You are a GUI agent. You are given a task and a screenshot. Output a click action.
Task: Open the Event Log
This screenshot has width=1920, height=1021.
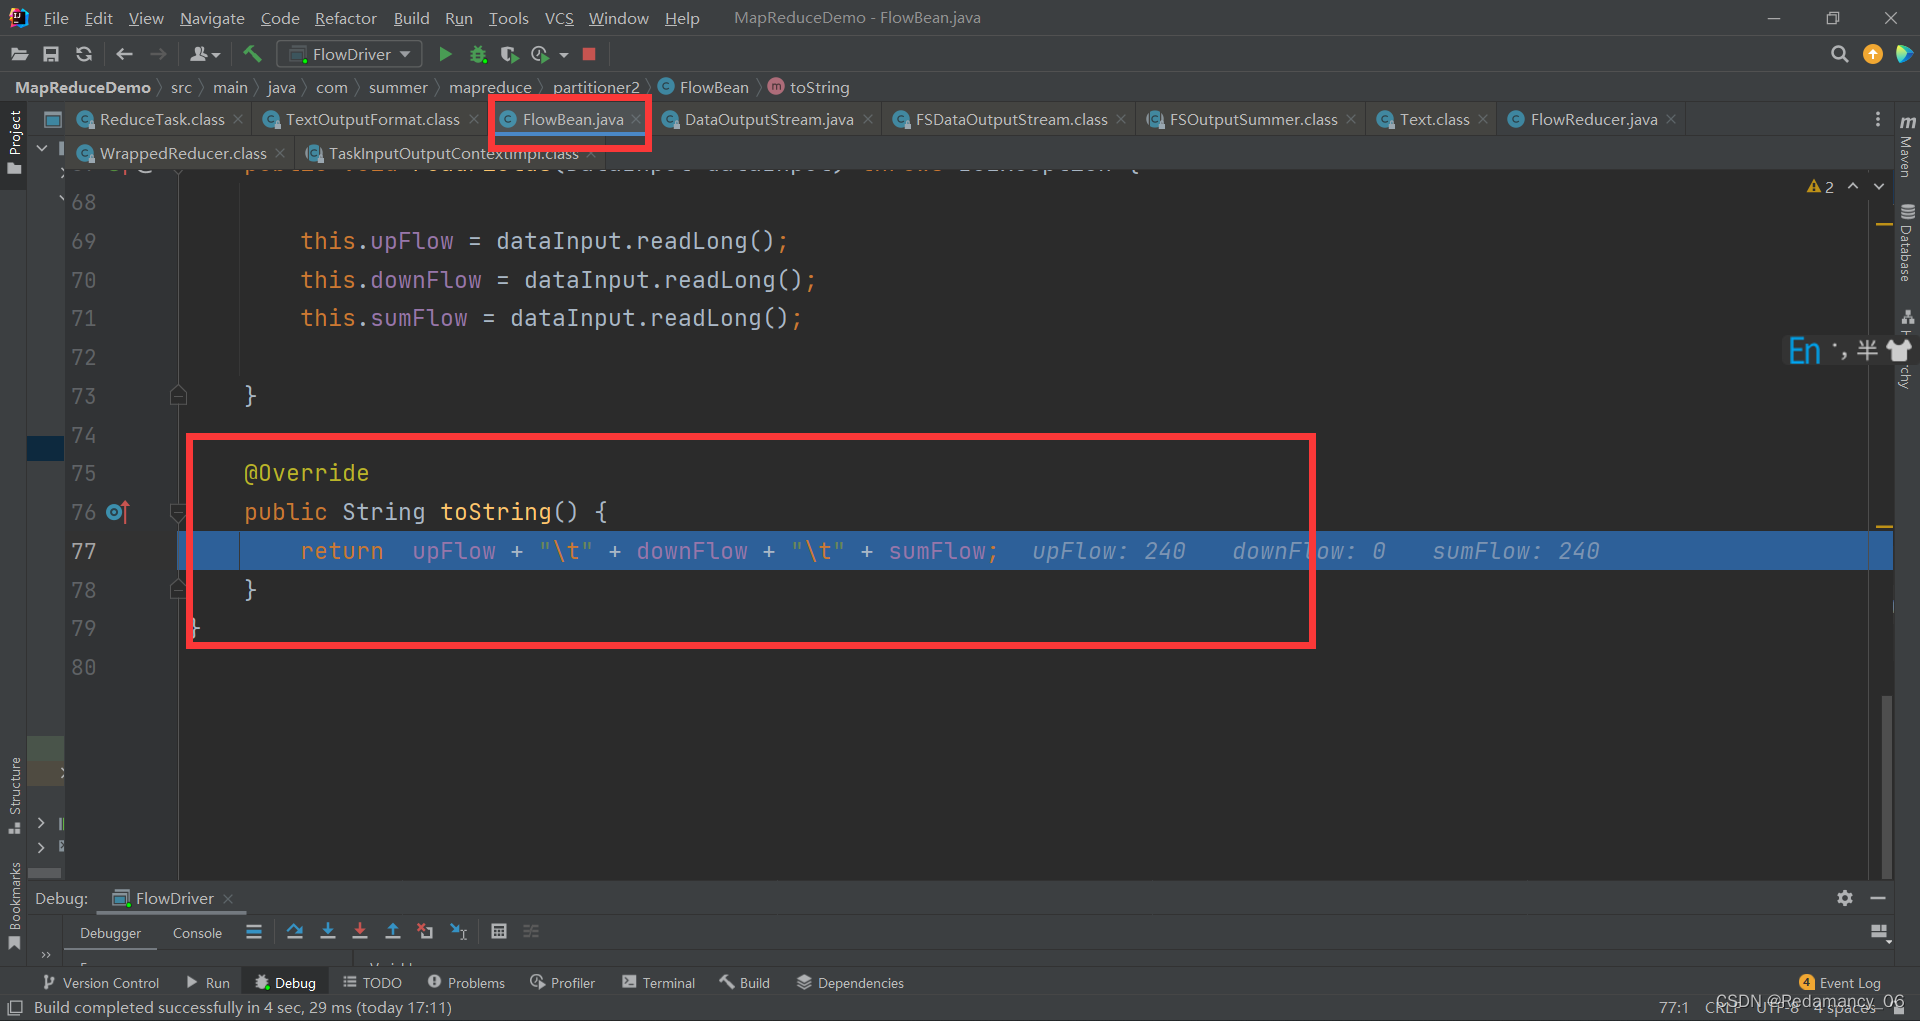(x=1839, y=983)
